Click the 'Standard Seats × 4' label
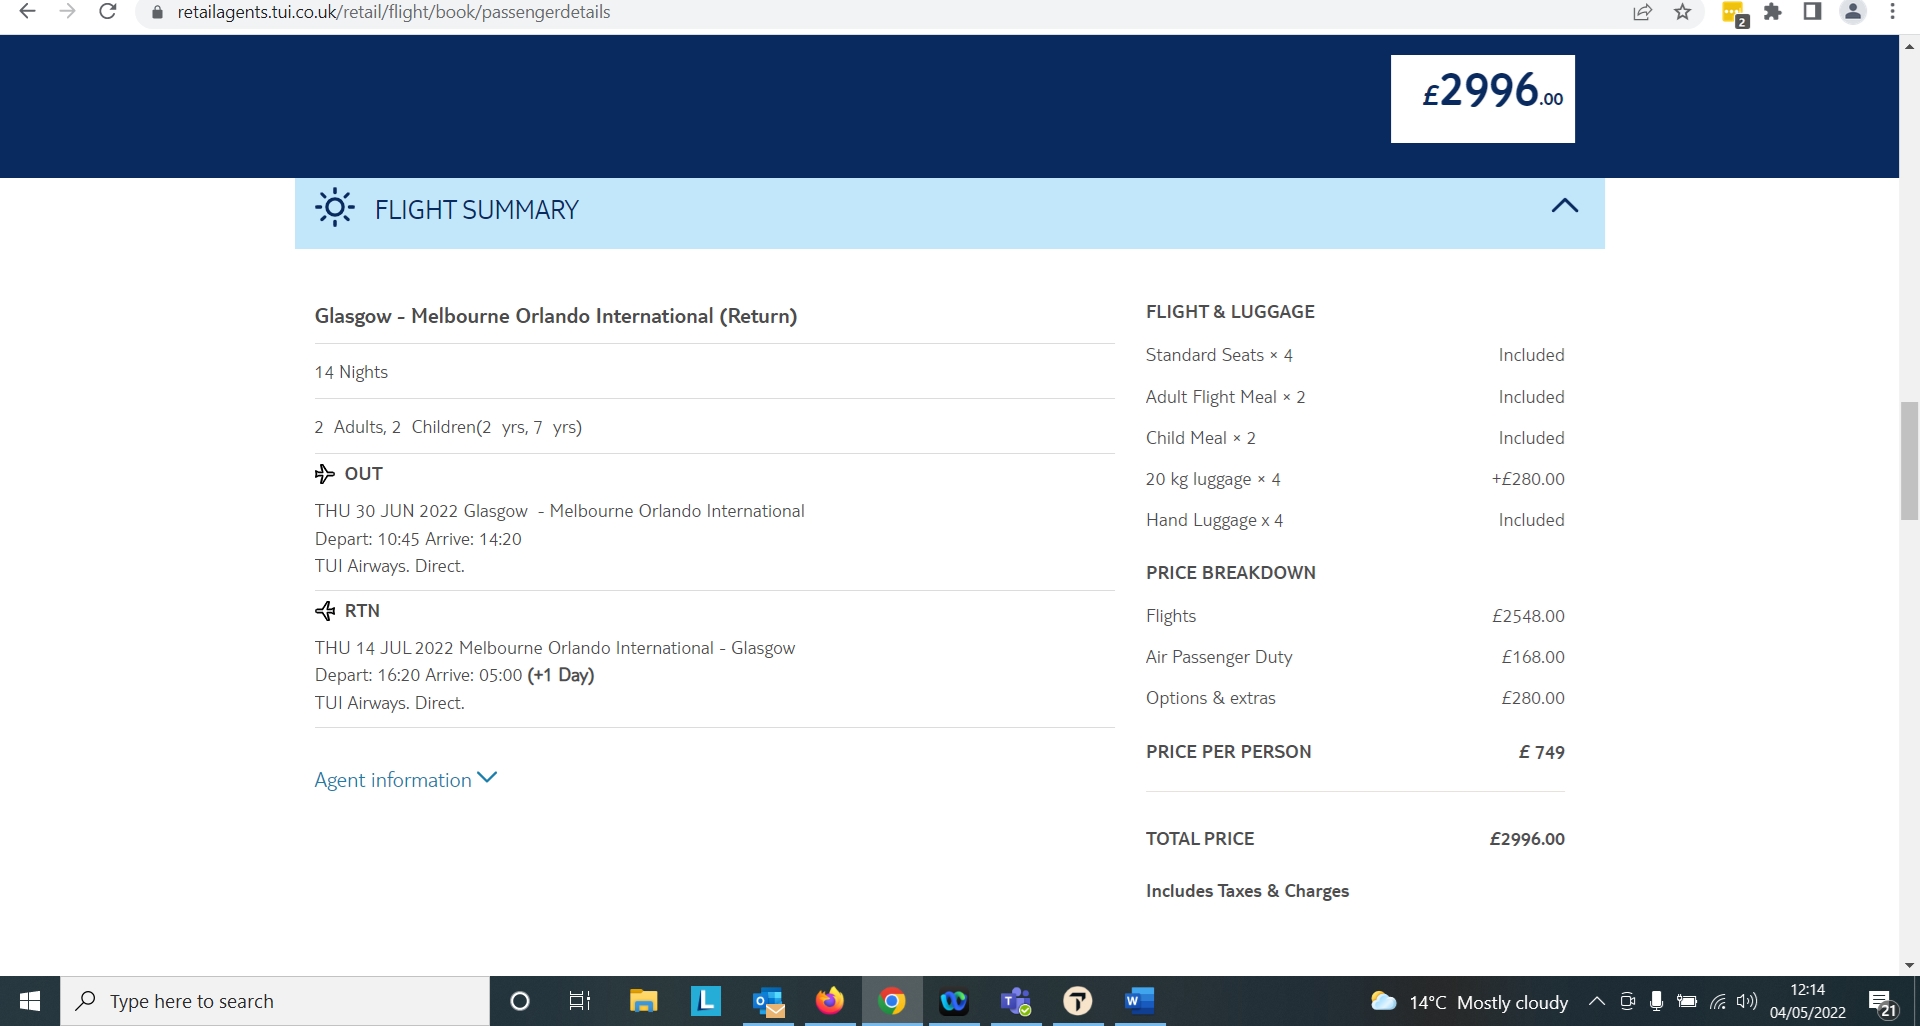Screen dimensions: 1920x1026 [1219, 355]
